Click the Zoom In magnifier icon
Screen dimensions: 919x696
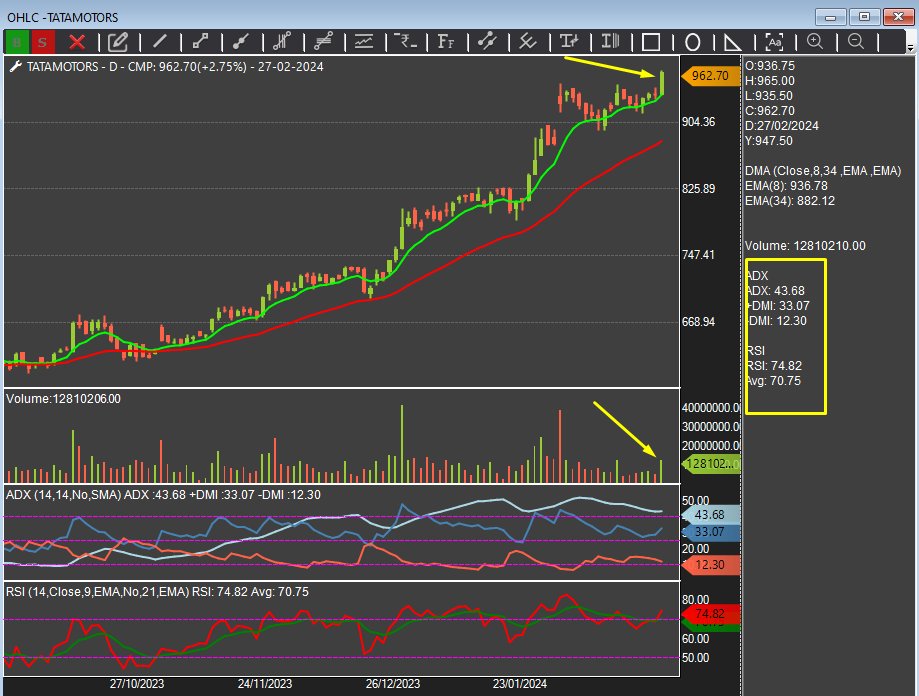click(x=815, y=42)
